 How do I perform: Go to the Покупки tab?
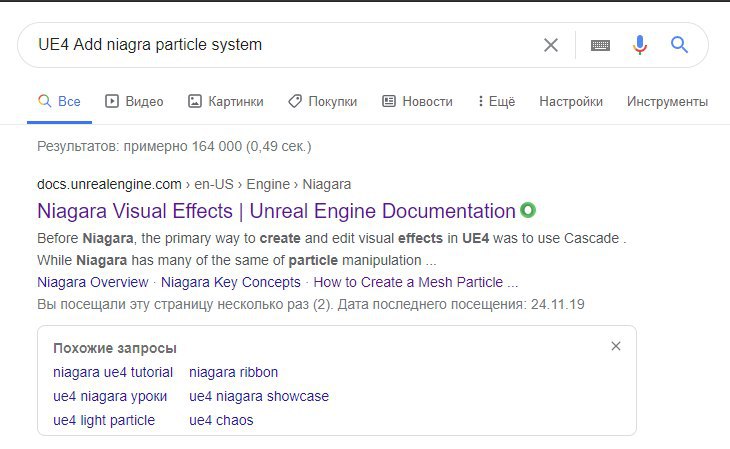(x=323, y=101)
